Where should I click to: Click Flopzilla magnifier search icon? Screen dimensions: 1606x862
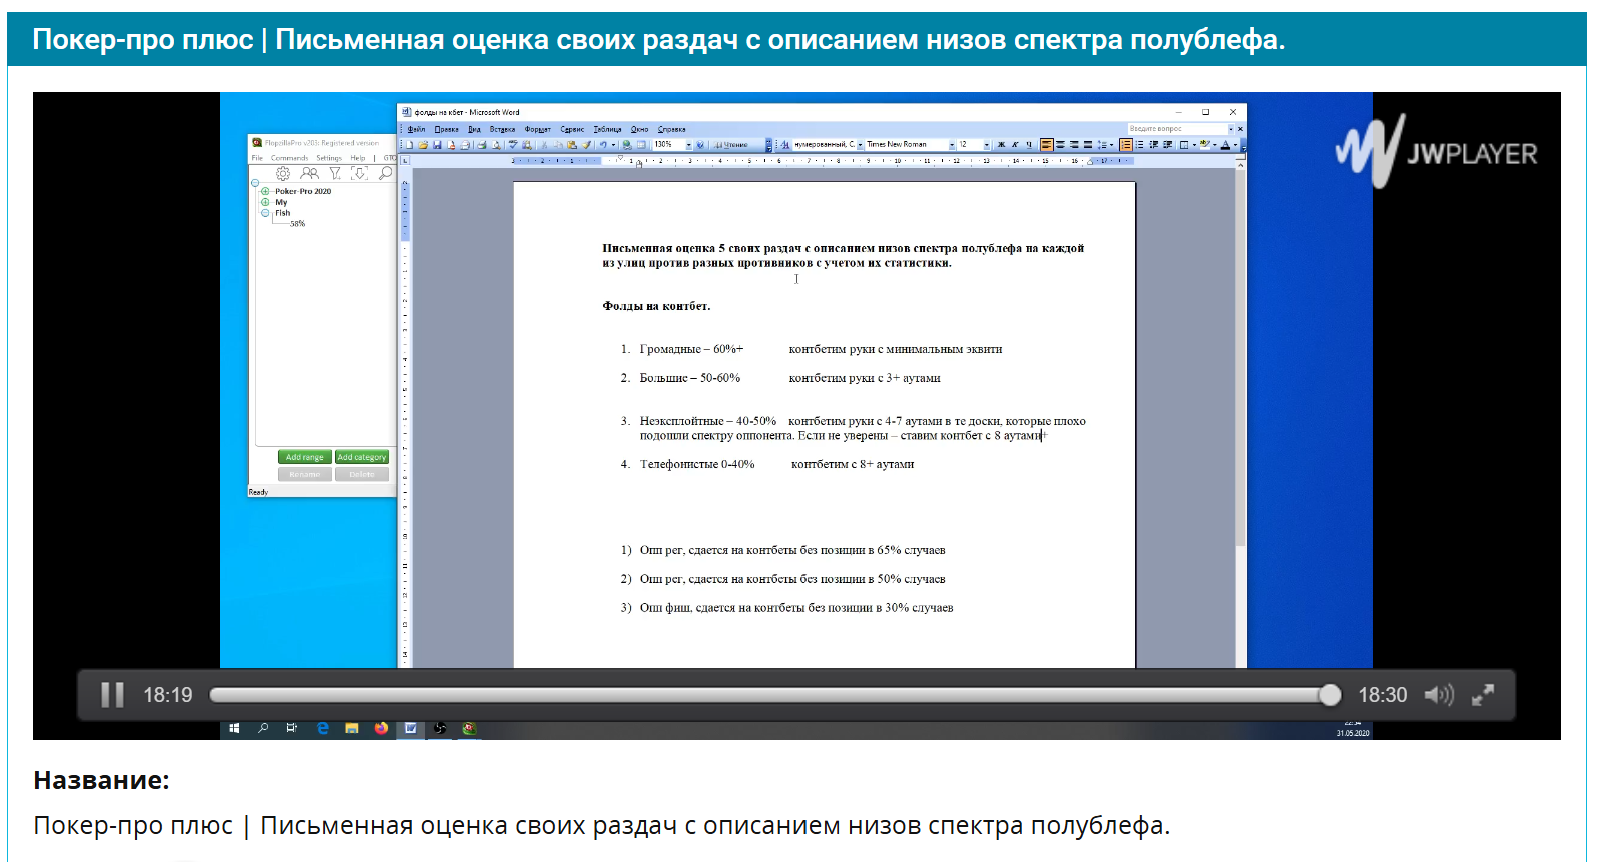[386, 173]
